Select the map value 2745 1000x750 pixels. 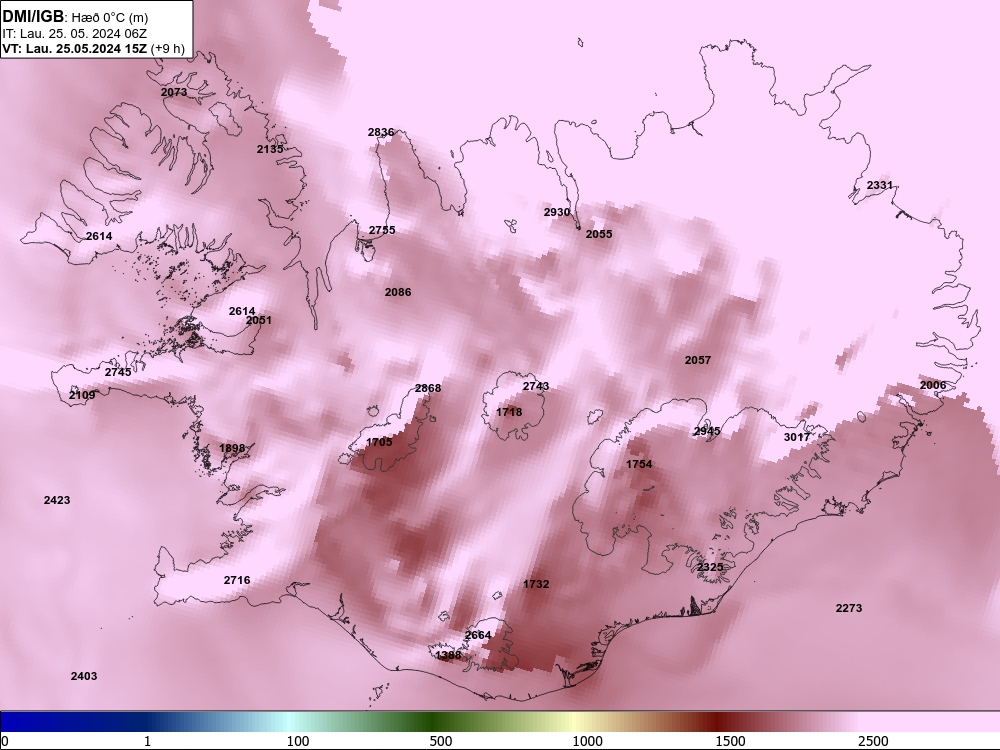(x=118, y=372)
